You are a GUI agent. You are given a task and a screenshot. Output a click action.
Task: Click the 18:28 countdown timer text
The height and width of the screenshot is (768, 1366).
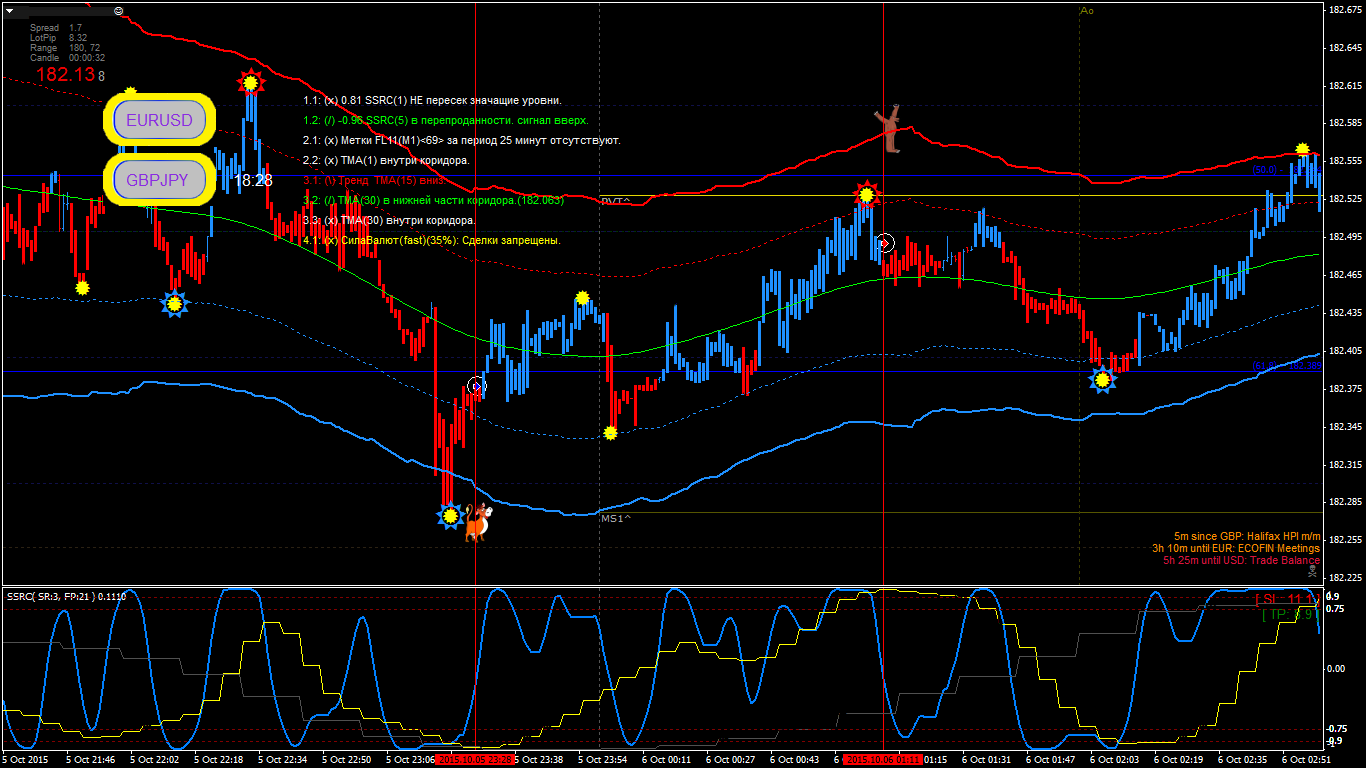(x=253, y=181)
